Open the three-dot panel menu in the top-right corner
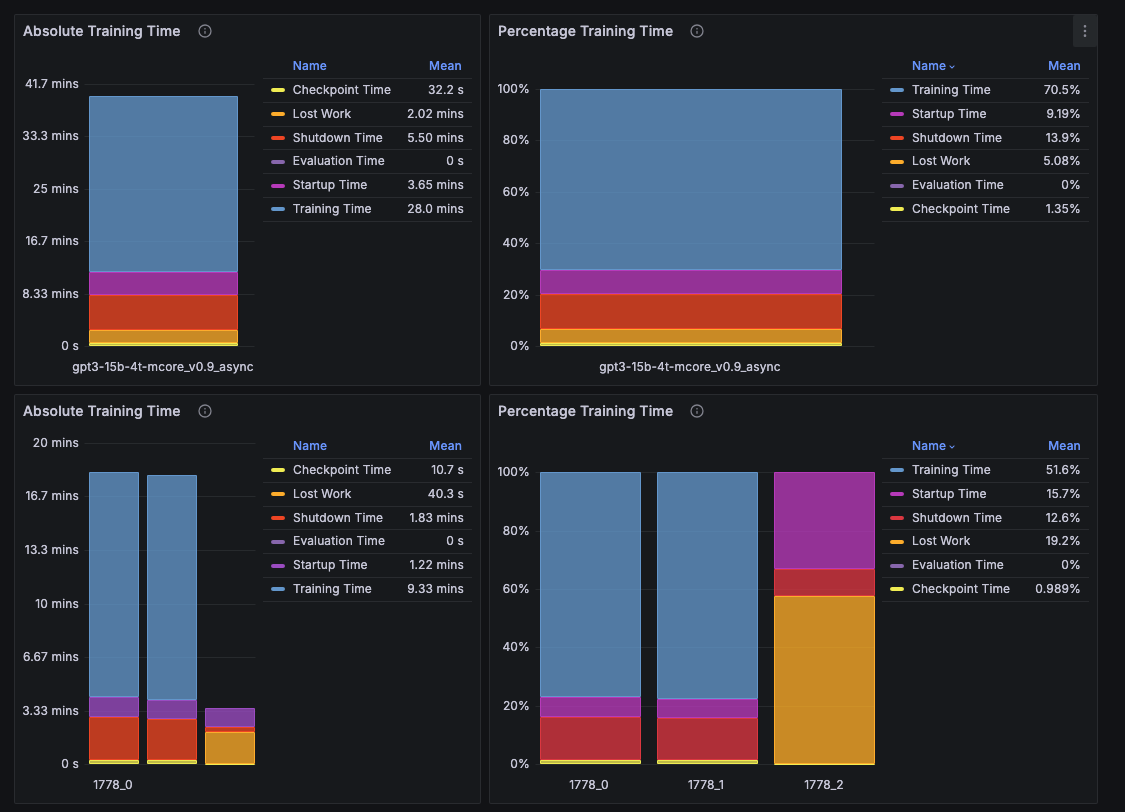The height and width of the screenshot is (812, 1125). click(1084, 31)
